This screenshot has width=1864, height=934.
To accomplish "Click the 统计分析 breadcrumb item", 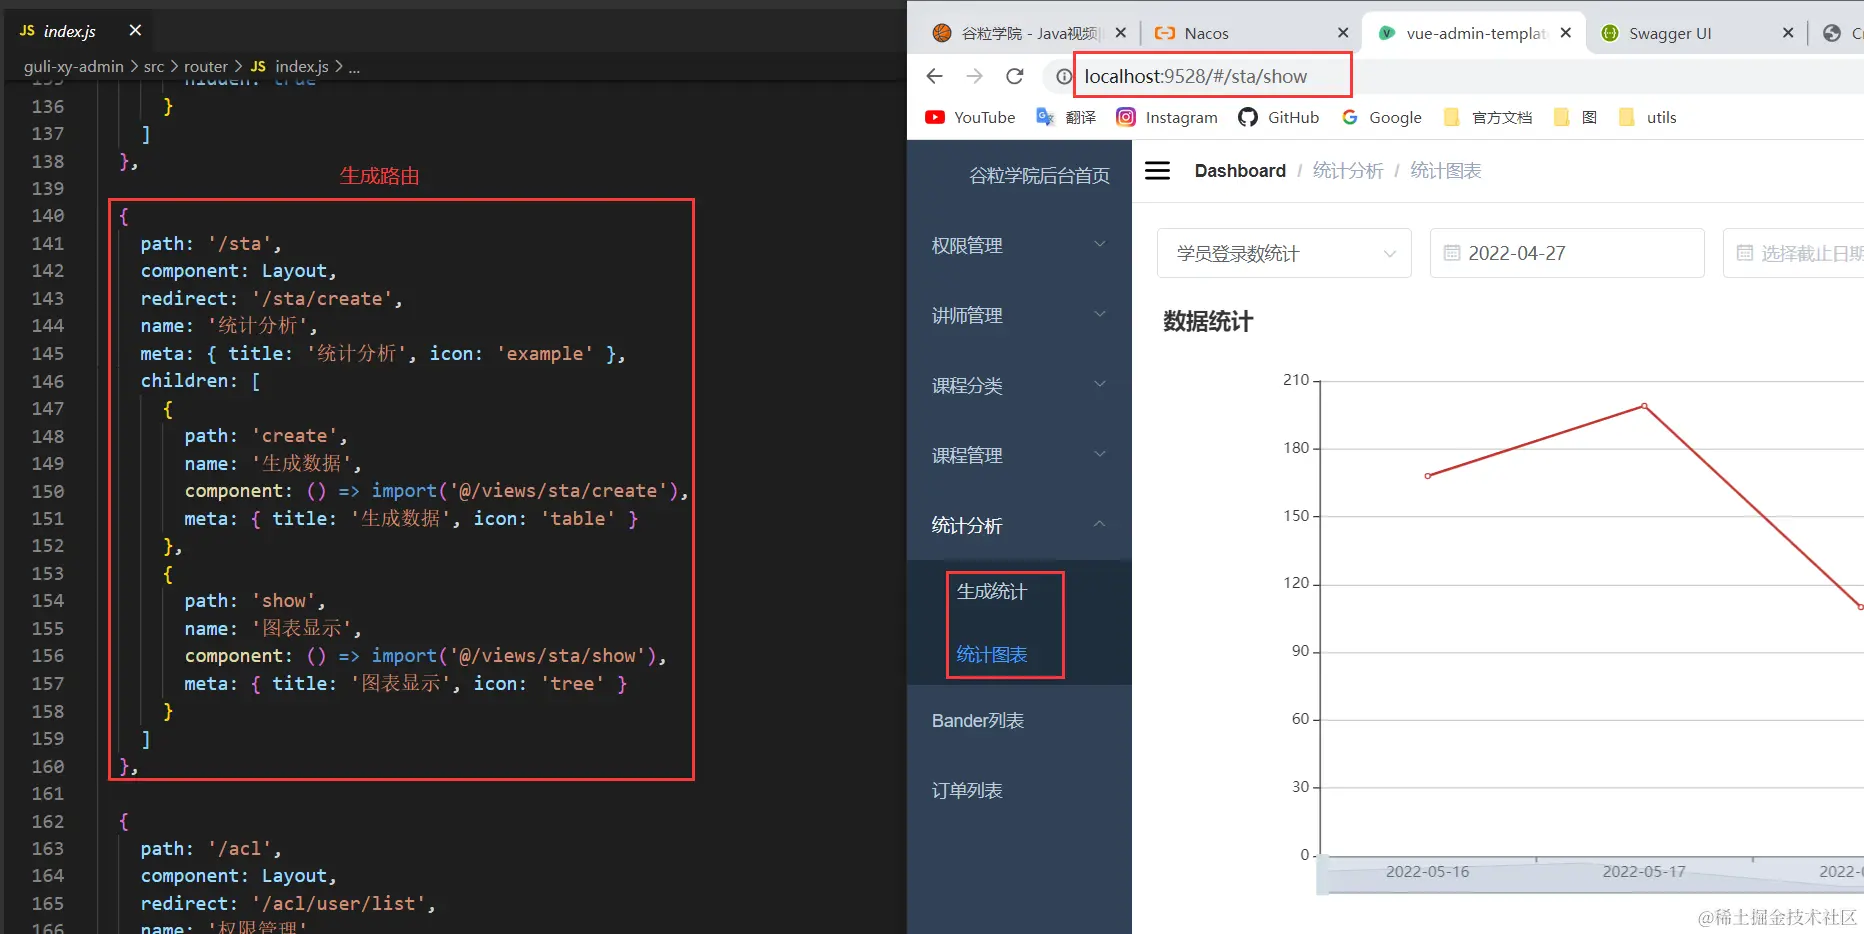I will point(1347,171).
